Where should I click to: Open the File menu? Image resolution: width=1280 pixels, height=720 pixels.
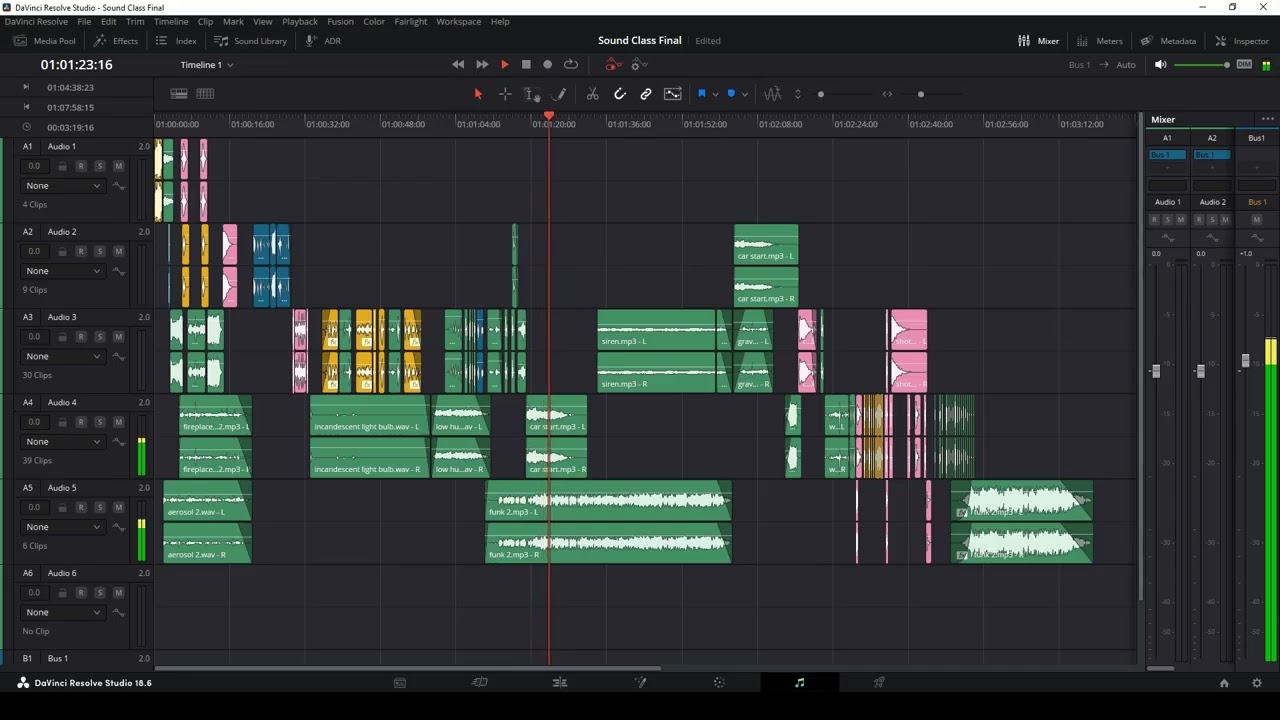(x=84, y=21)
